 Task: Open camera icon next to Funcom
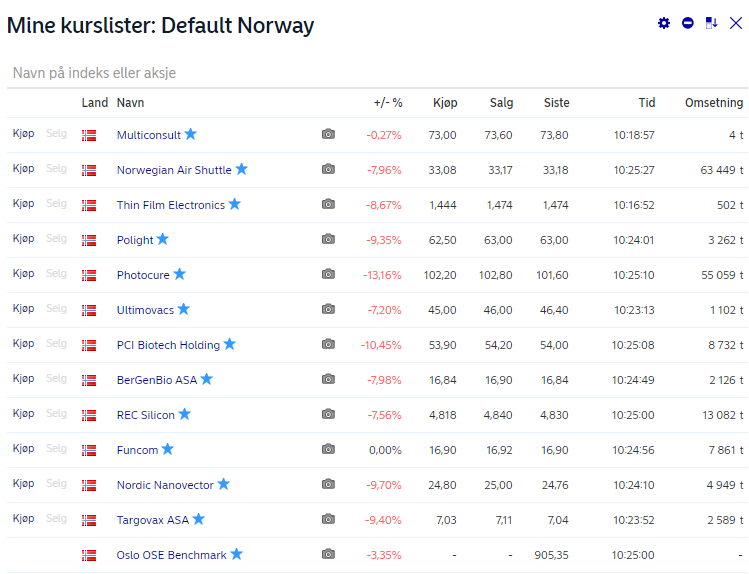[x=328, y=449]
